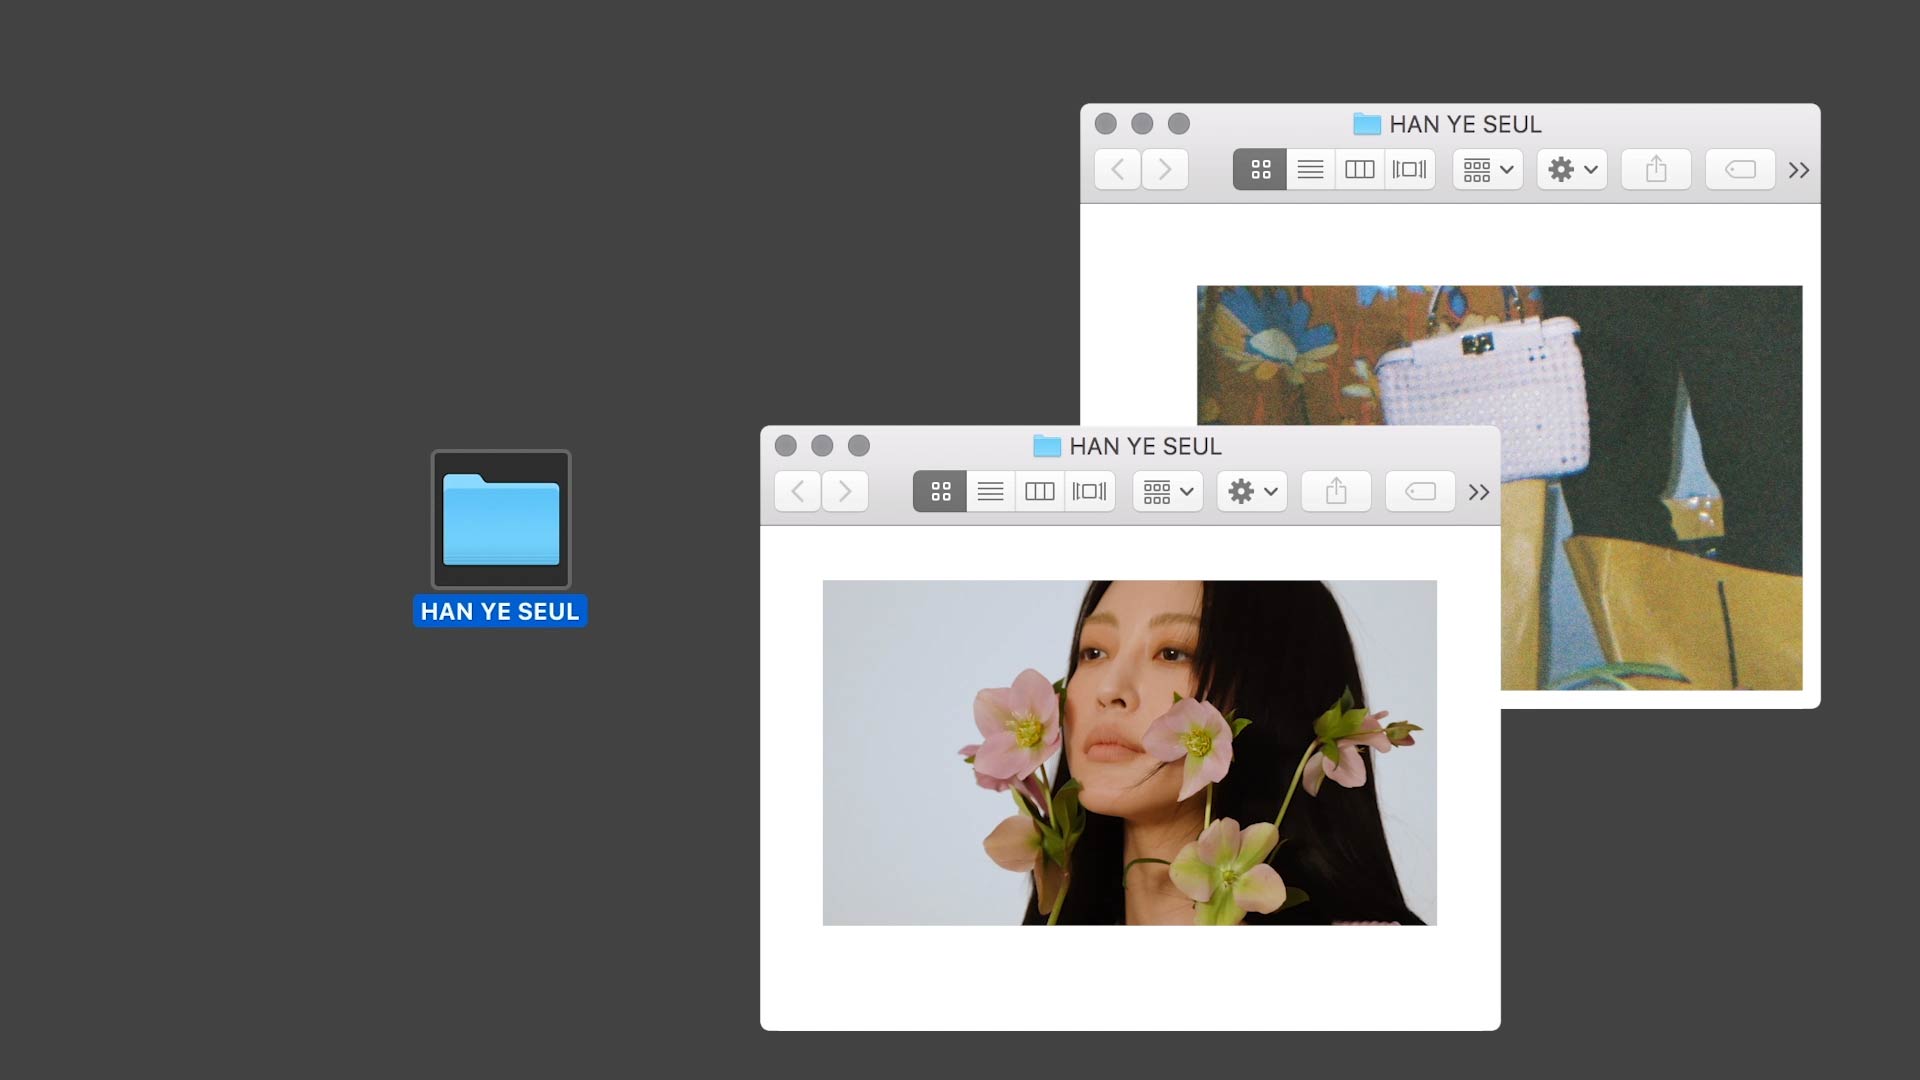Select the HAN YE SEUL desktop folder

point(501,520)
